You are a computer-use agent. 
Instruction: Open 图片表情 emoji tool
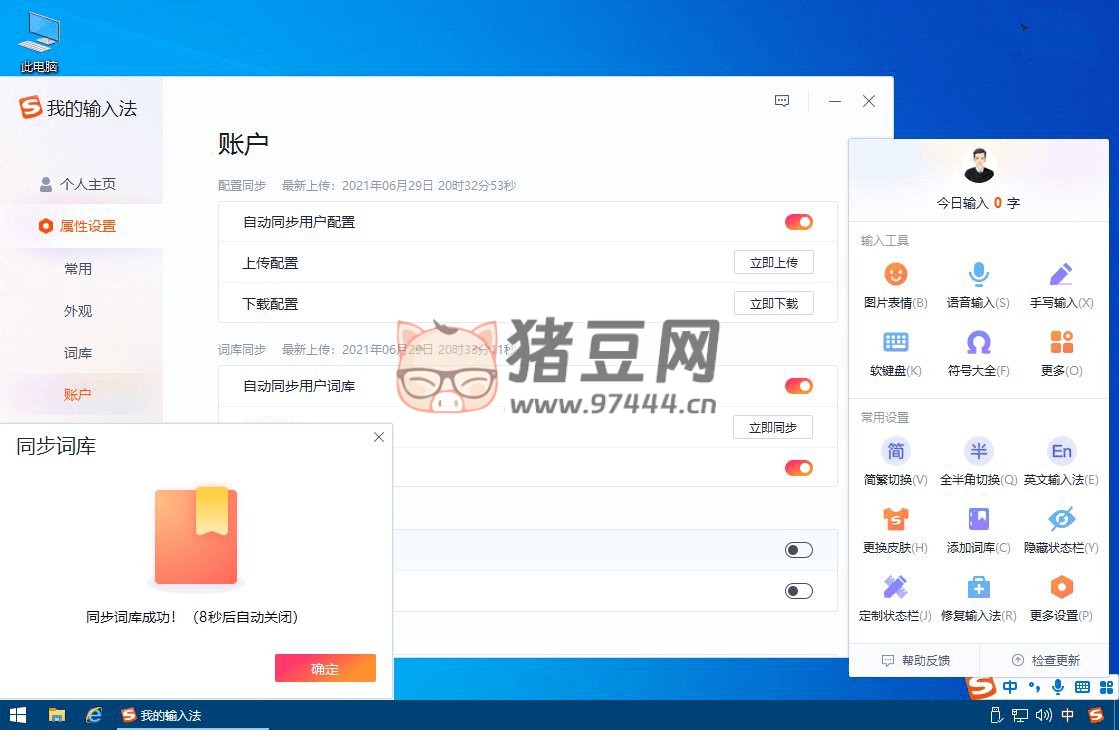tap(895, 285)
